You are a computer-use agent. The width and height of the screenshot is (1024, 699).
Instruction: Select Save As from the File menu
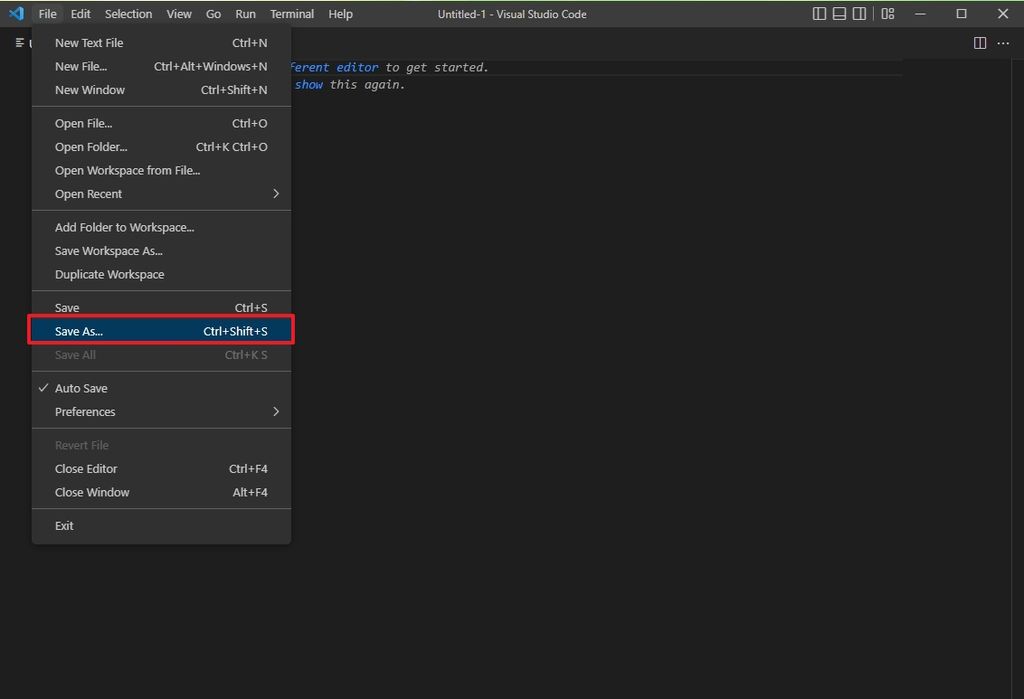pyautogui.click(x=78, y=331)
